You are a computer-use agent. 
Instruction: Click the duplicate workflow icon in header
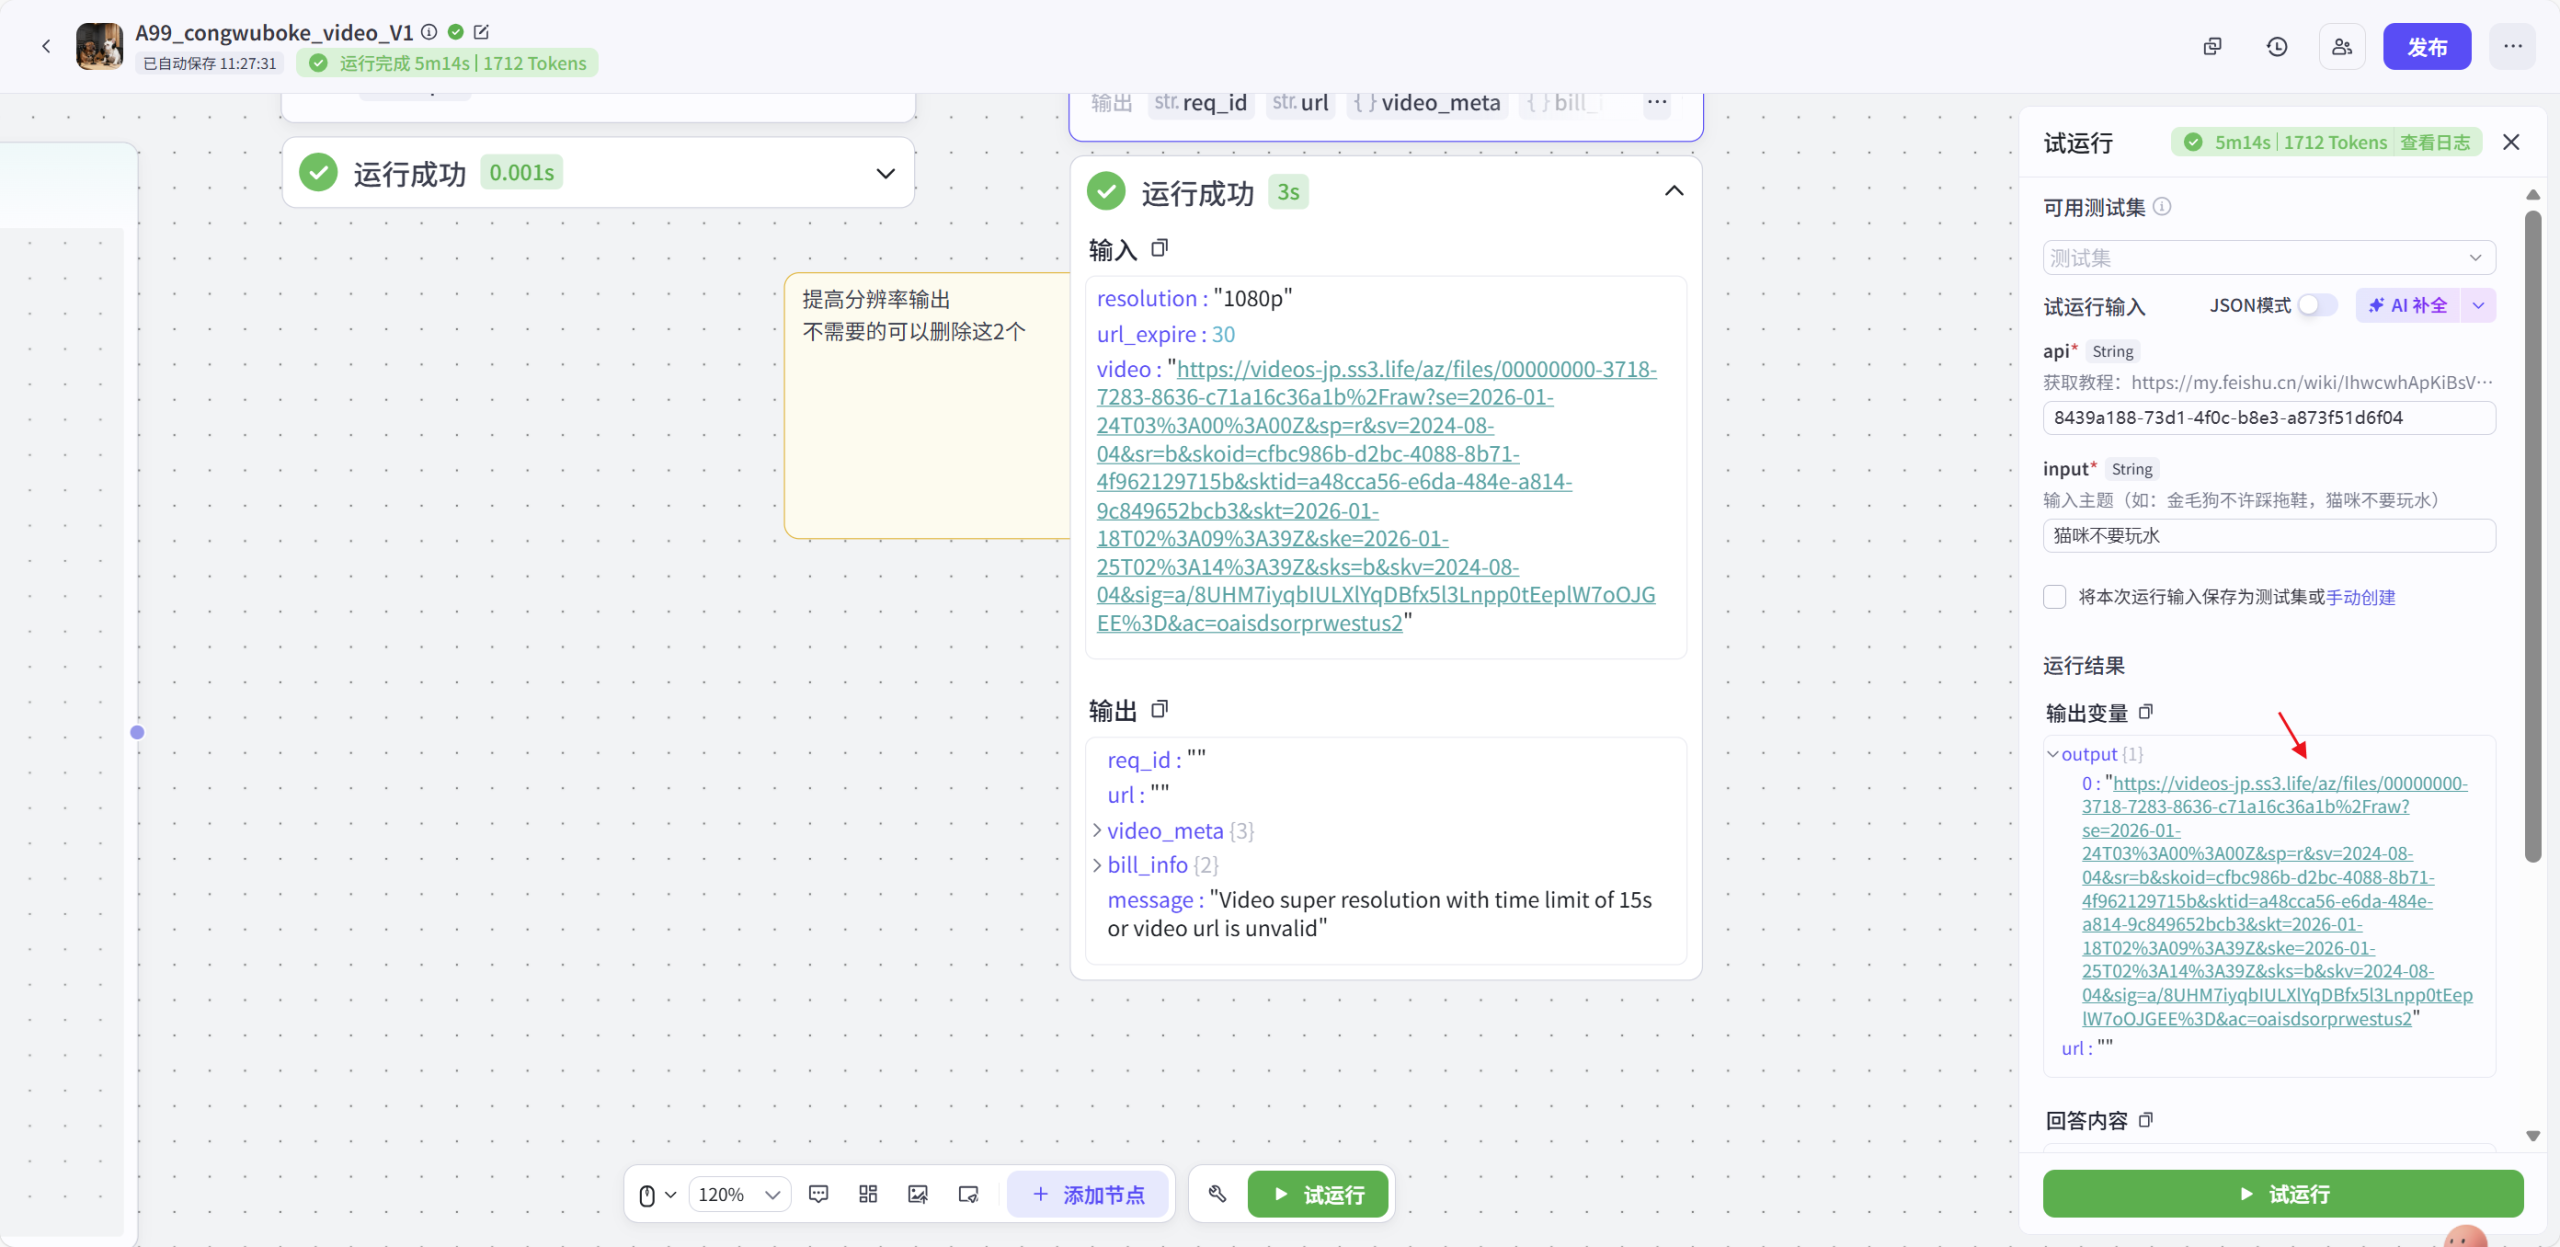[x=2212, y=47]
